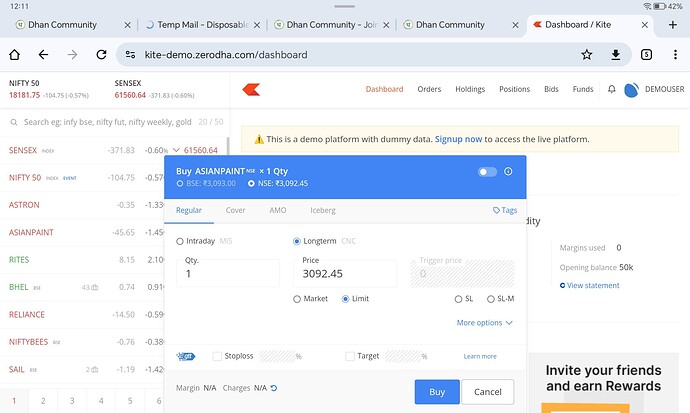
Task: Expand More options
Action: coord(484,323)
